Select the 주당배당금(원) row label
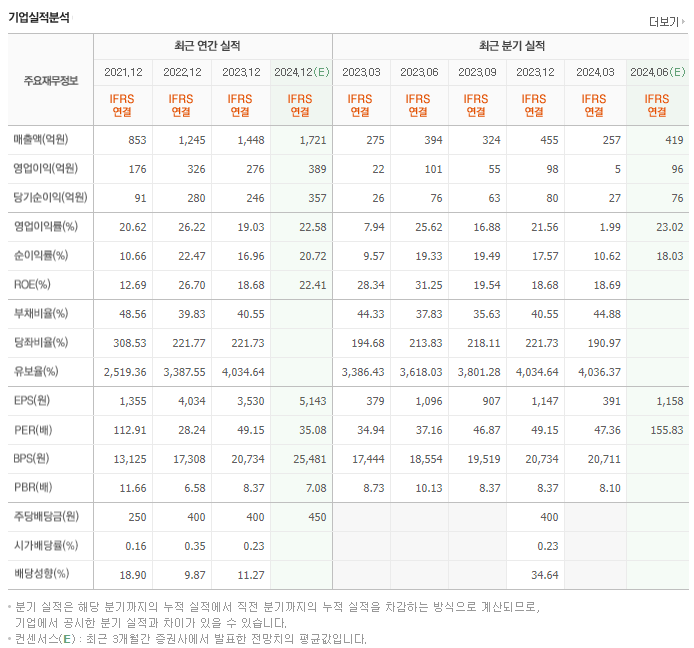694x648 pixels. click(x=46, y=516)
